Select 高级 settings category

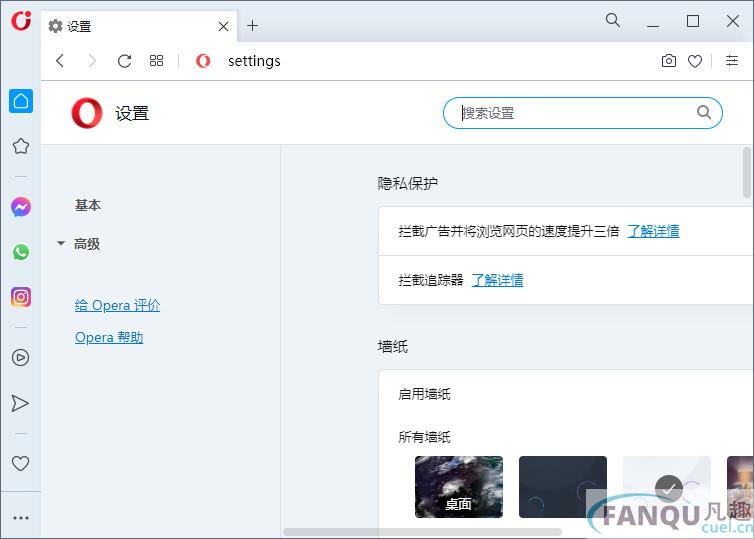point(87,244)
